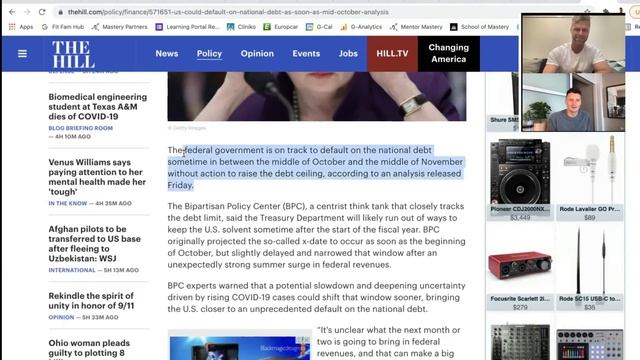
Task: Open the Learning Portal bookmark
Action: coord(188,27)
